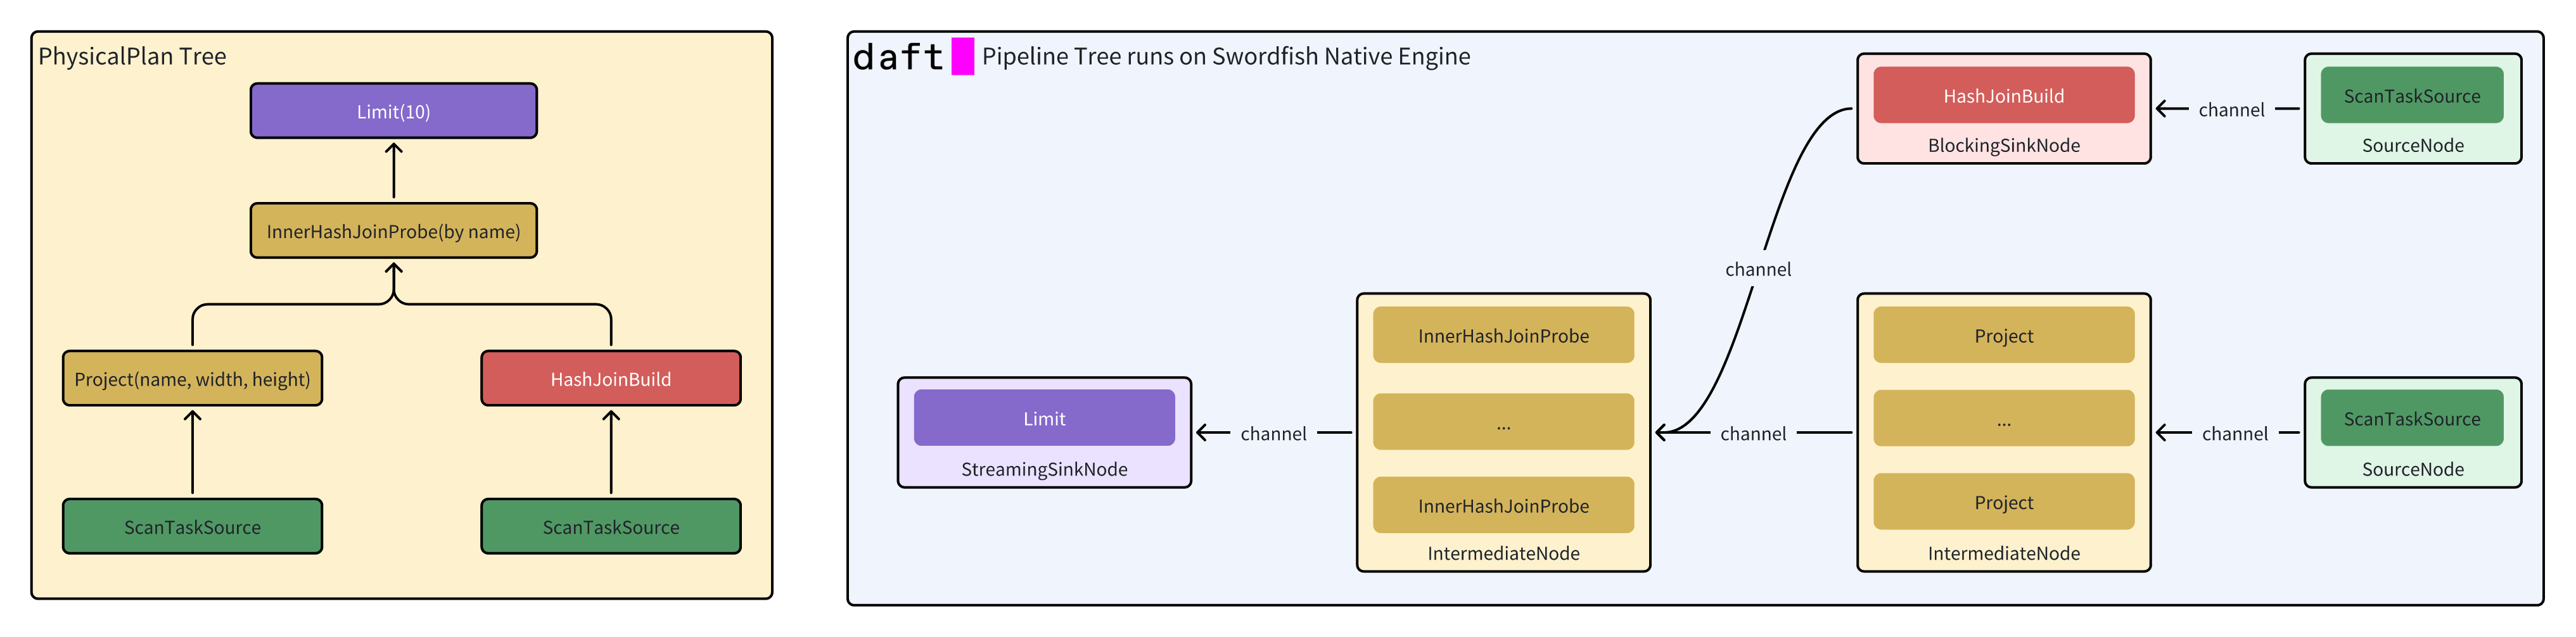
Task: Click the BlockingSinkNode label
Action: pyautogui.click(x=2003, y=145)
